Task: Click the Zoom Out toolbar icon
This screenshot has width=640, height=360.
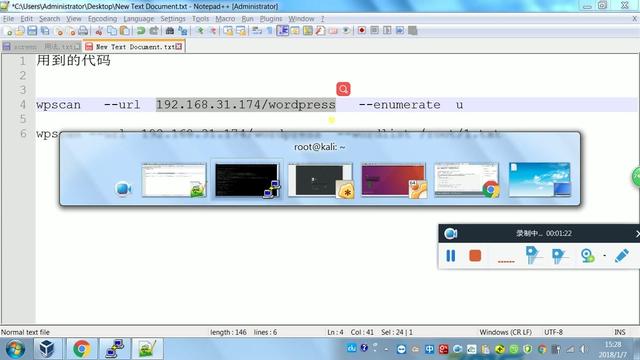Action: click(x=213, y=31)
